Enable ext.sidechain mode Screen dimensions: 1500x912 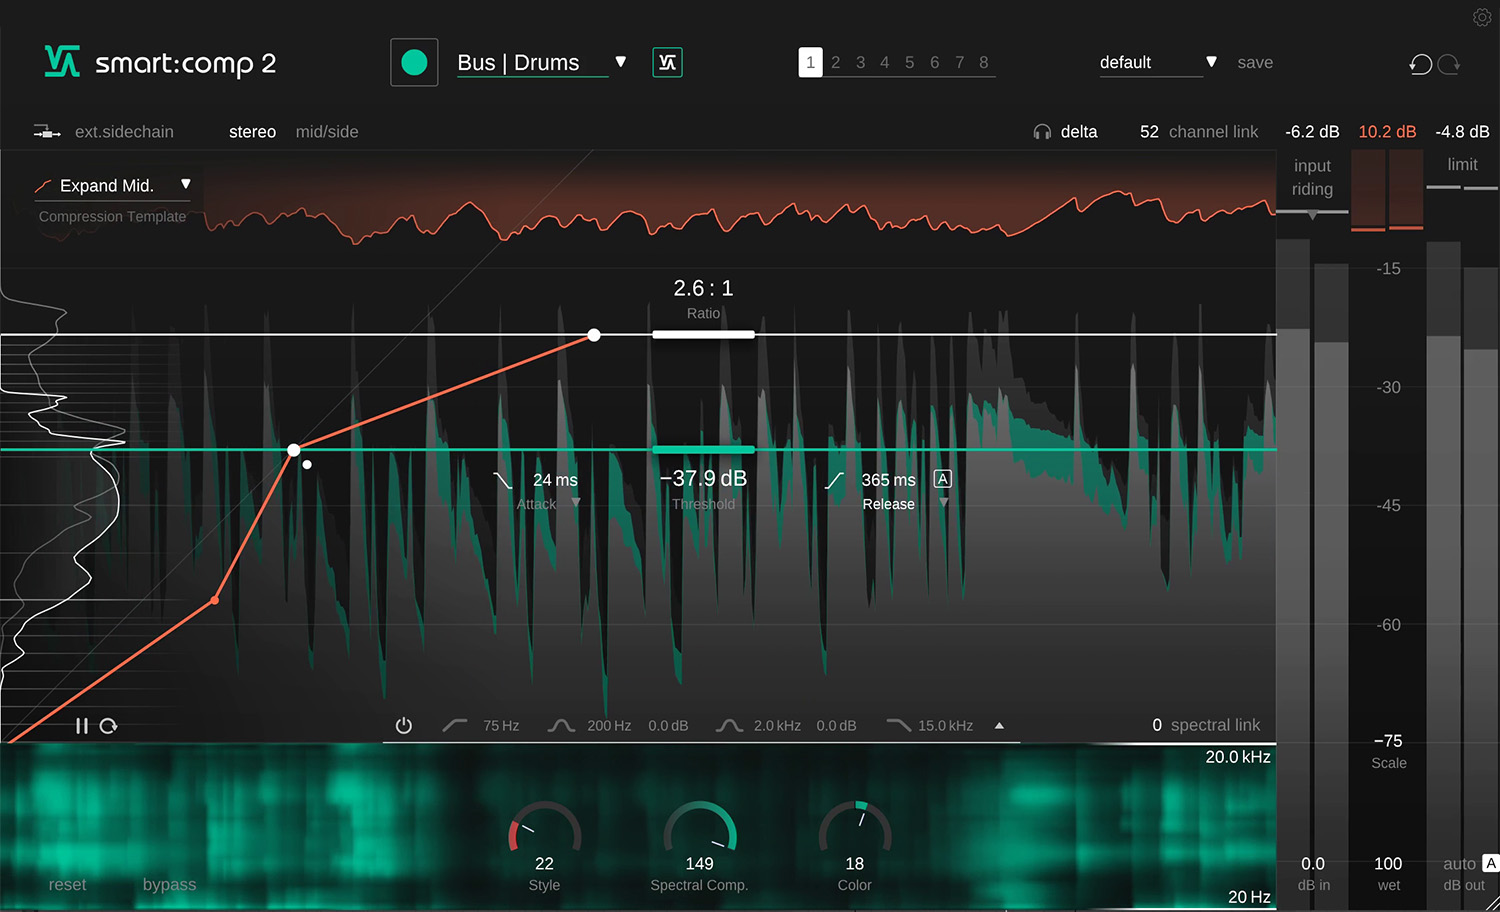pos(124,132)
